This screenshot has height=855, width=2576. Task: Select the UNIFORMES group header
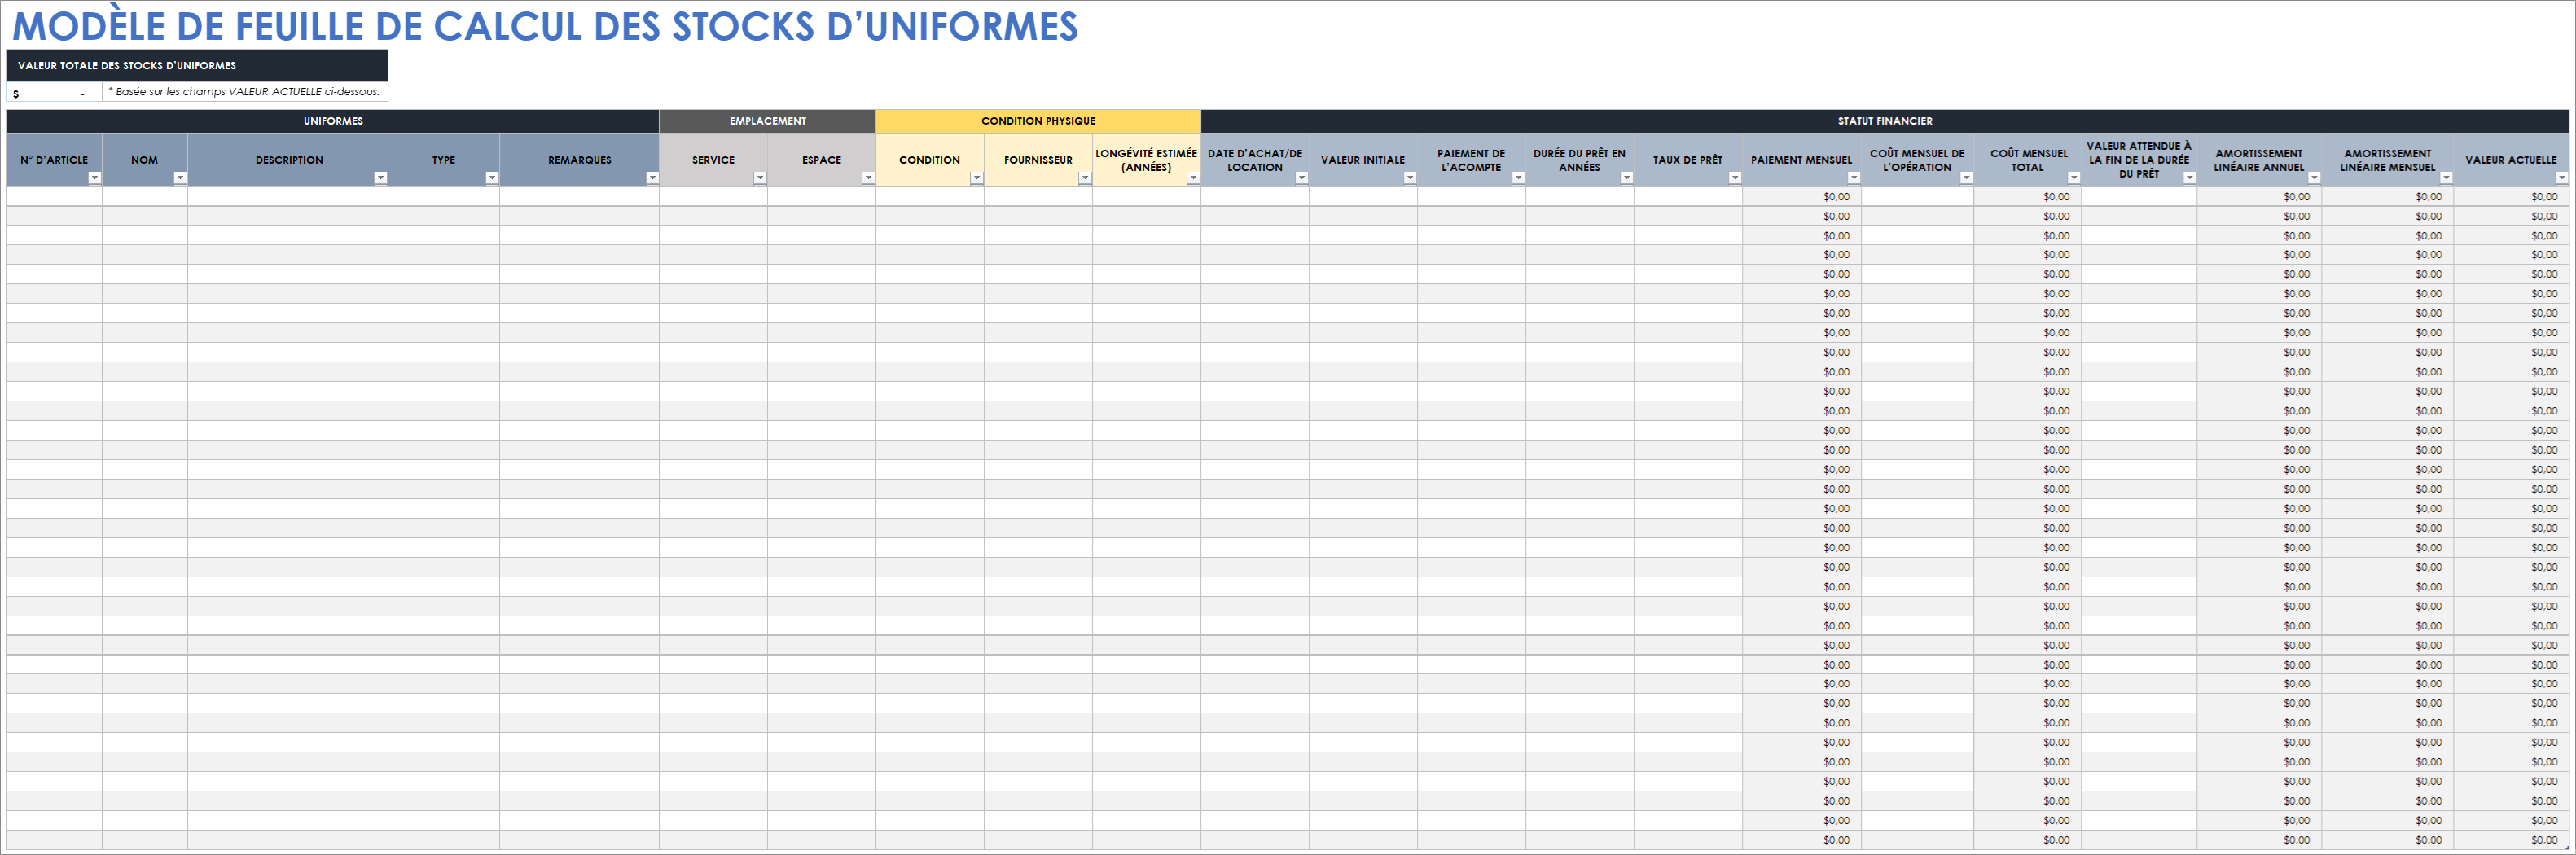[x=333, y=121]
